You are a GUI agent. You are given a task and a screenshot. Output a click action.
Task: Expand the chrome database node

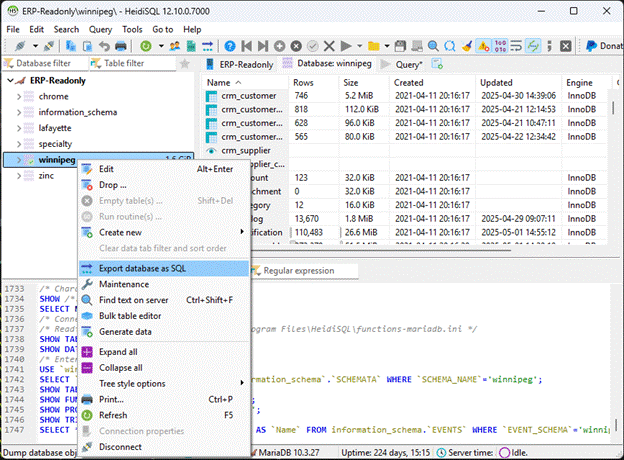(x=19, y=96)
